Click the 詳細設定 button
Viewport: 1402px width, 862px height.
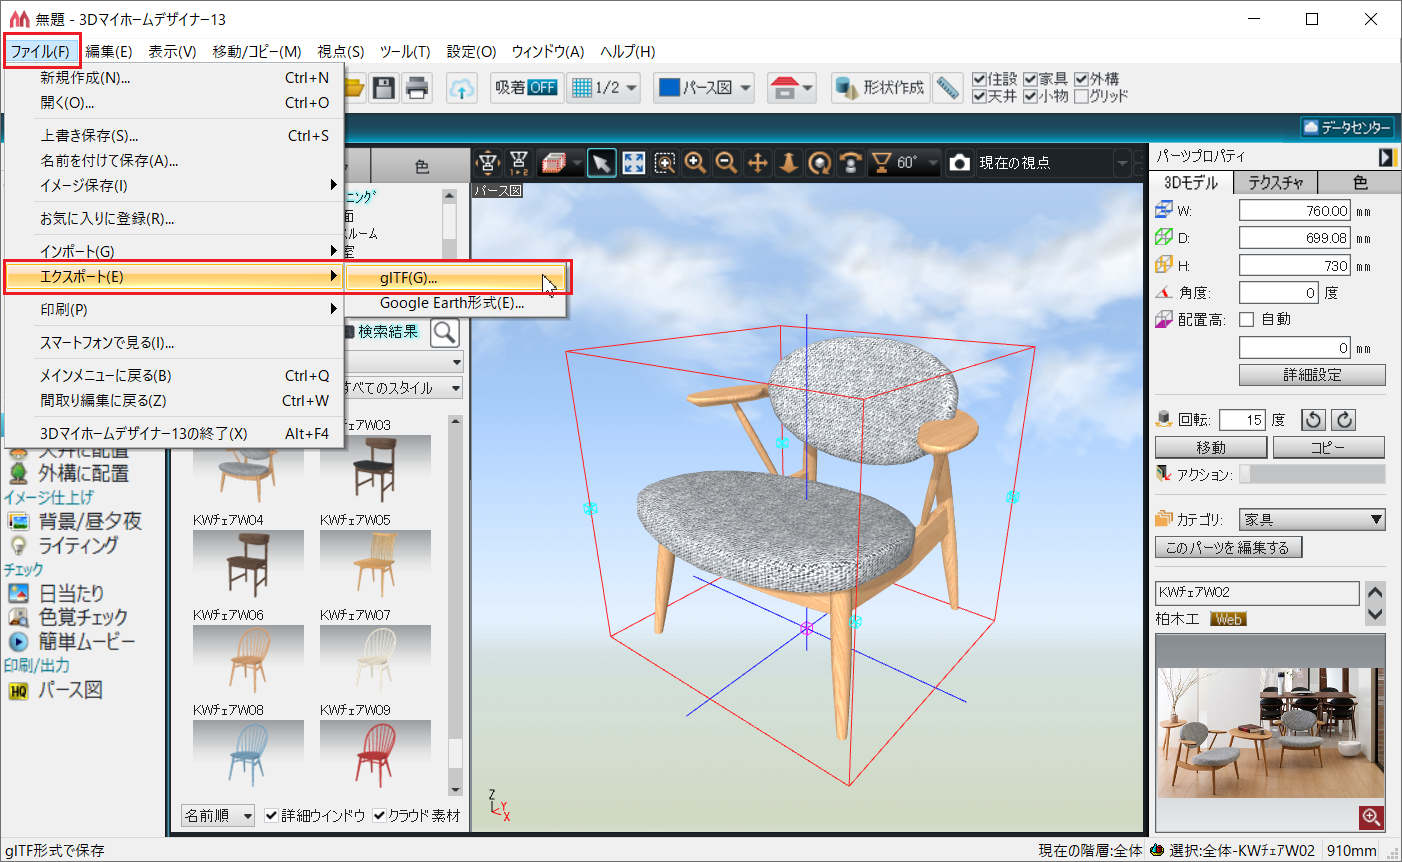tap(1312, 375)
